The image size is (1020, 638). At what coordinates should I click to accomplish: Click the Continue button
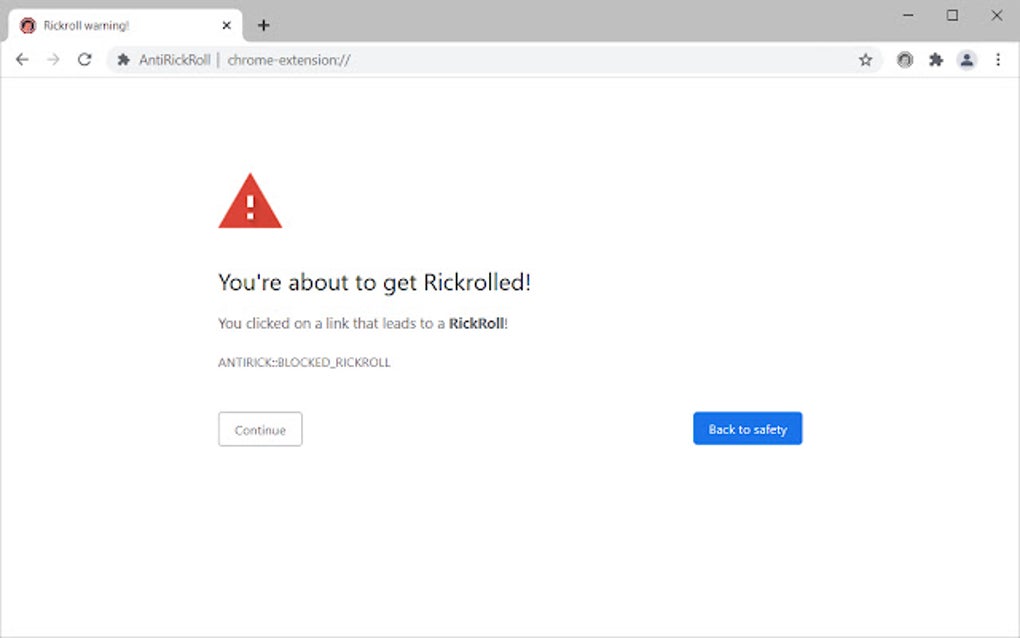(260, 429)
